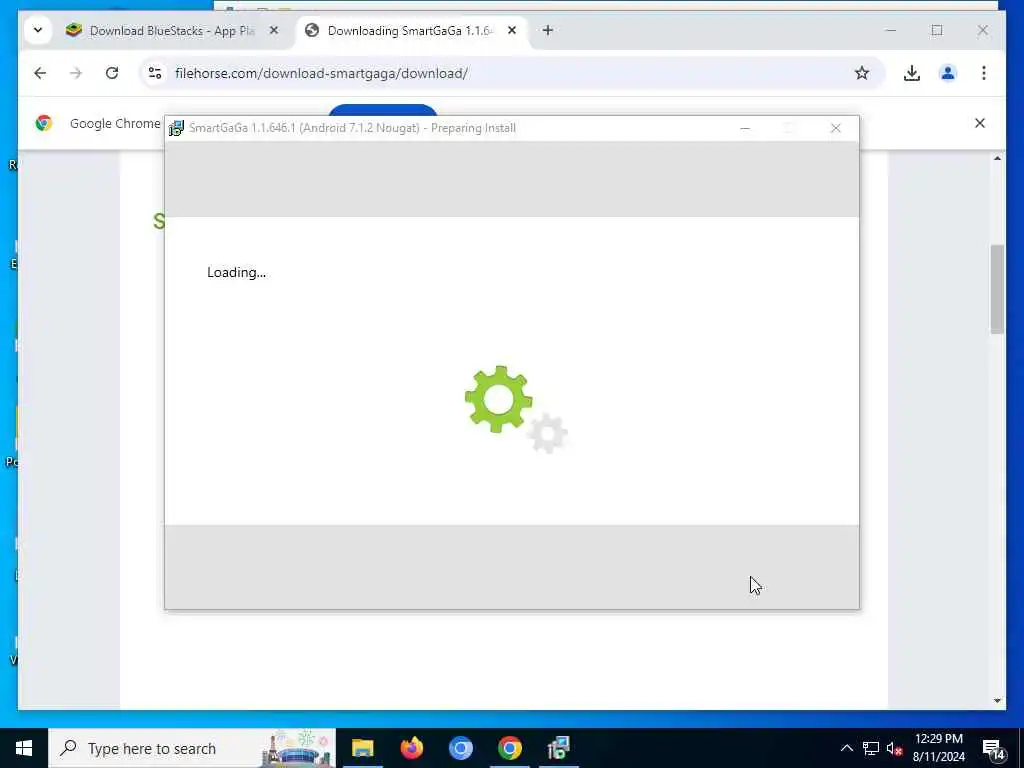This screenshot has width=1024, height=768.
Task: Click the green gear loading icon
Action: pos(499,399)
